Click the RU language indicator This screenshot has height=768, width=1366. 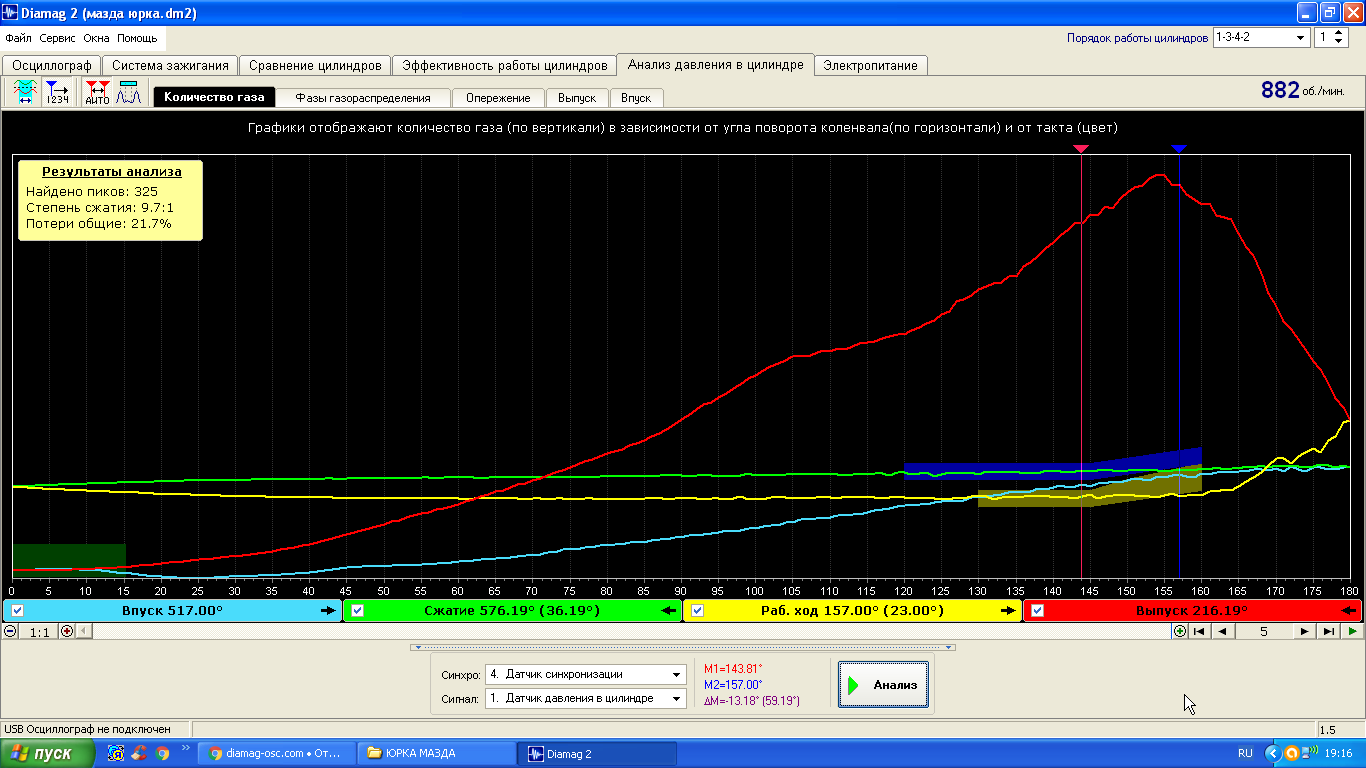[x=1245, y=753]
